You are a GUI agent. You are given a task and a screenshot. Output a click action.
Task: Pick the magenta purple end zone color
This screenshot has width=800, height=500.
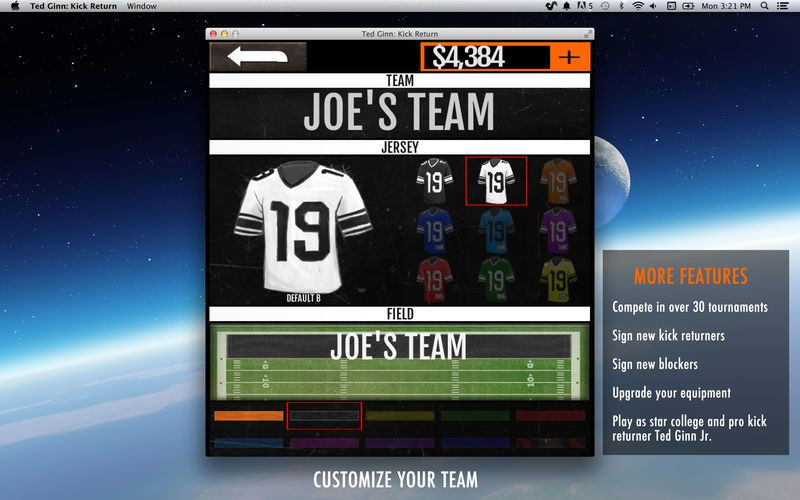coord(324,443)
